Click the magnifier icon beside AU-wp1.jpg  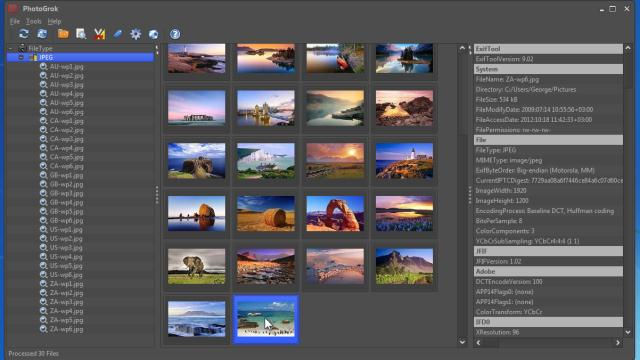point(43,67)
